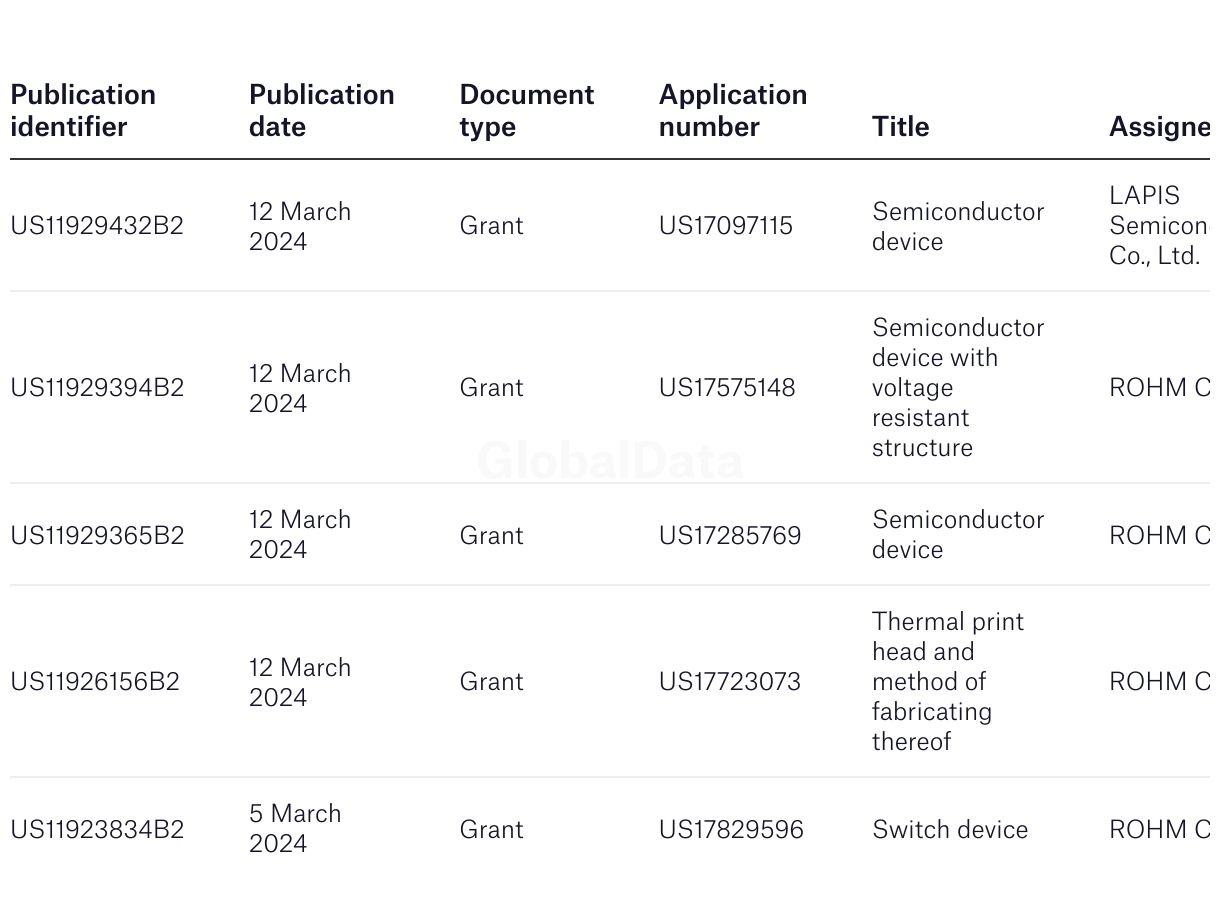Select application number US17723073
The height and width of the screenshot is (920, 1220).
[730, 682]
